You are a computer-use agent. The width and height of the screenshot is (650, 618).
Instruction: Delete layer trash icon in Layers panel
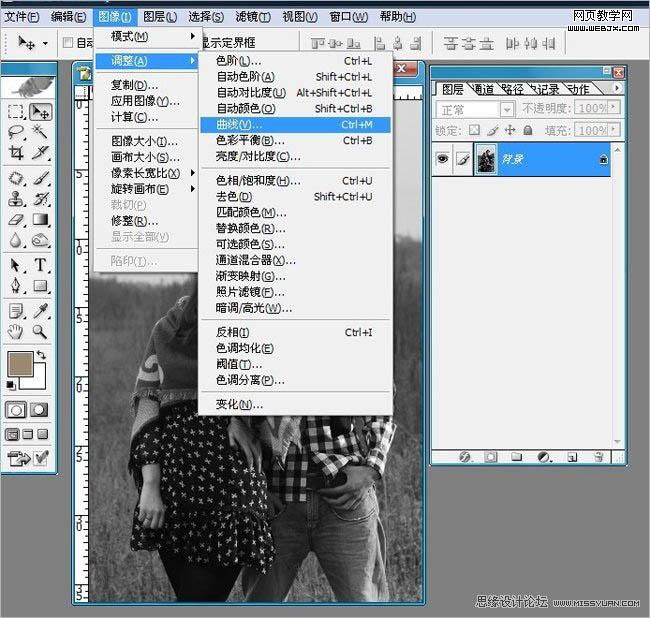(599, 457)
